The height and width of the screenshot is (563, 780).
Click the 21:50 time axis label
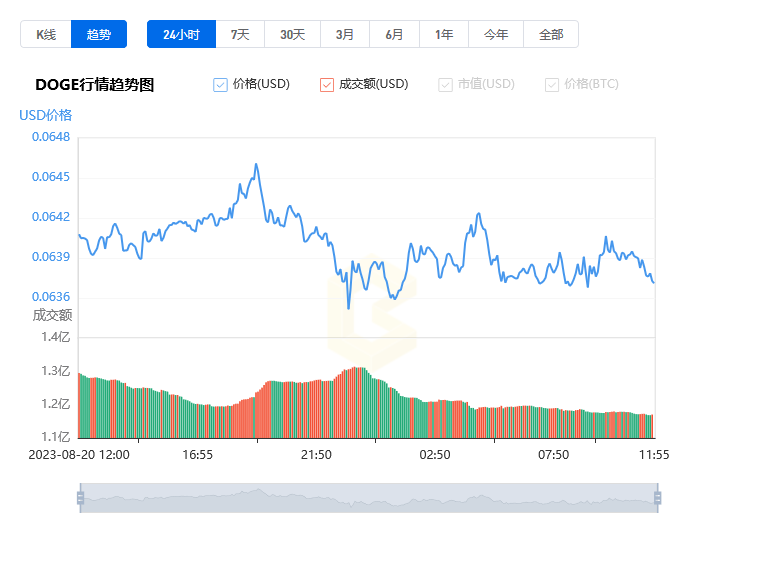point(316,455)
